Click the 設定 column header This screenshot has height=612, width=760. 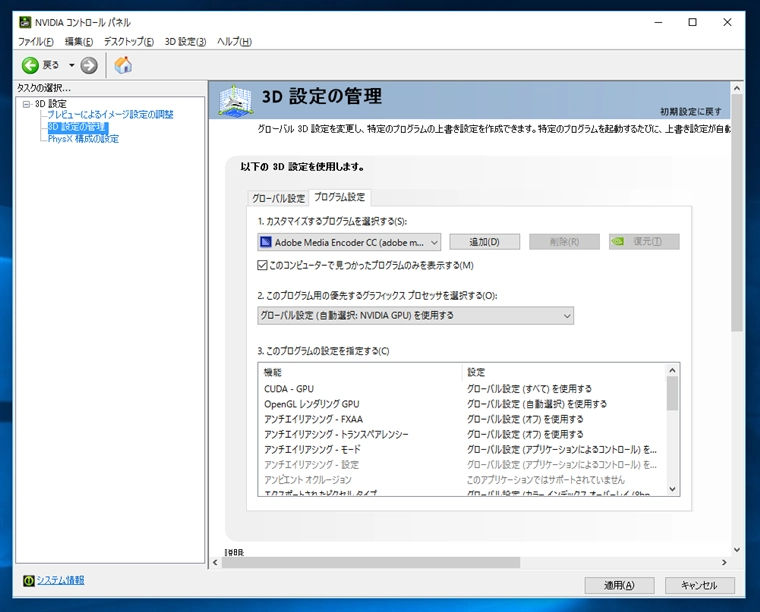coord(564,372)
